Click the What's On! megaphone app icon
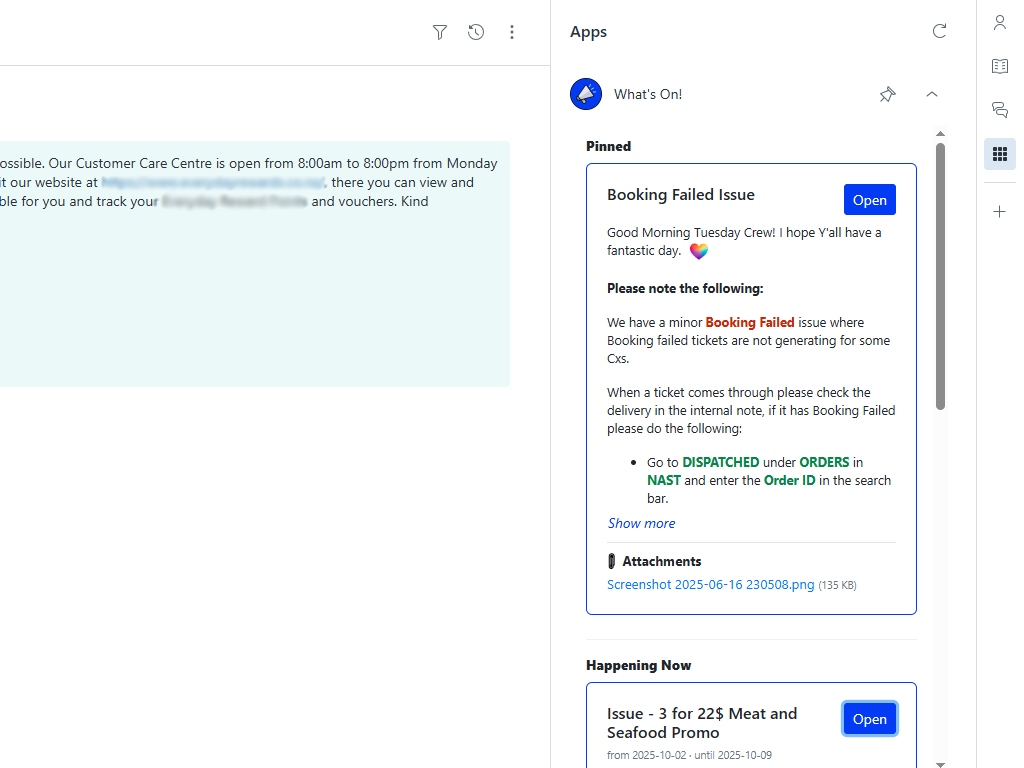This screenshot has height=768, width=1024. pos(586,94)
